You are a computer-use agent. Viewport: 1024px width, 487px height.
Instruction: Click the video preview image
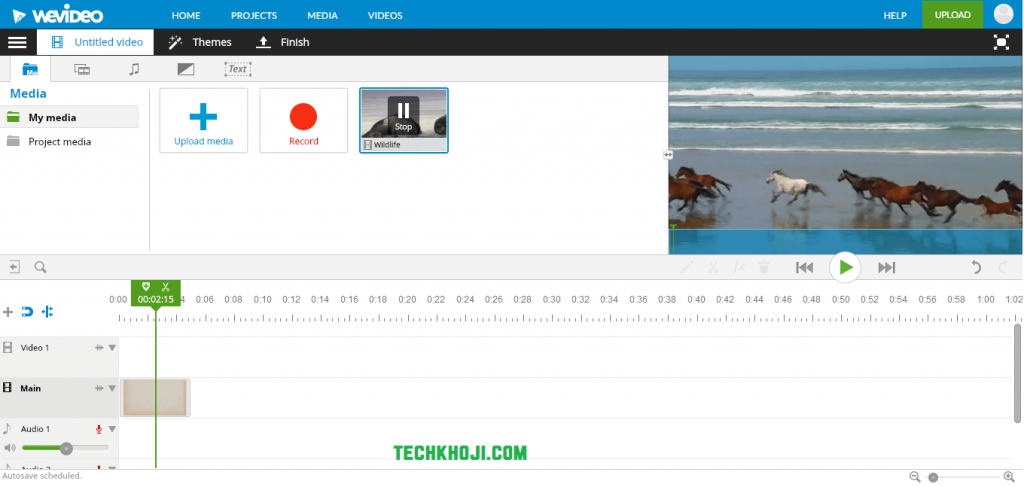click(x=846, y=155)
